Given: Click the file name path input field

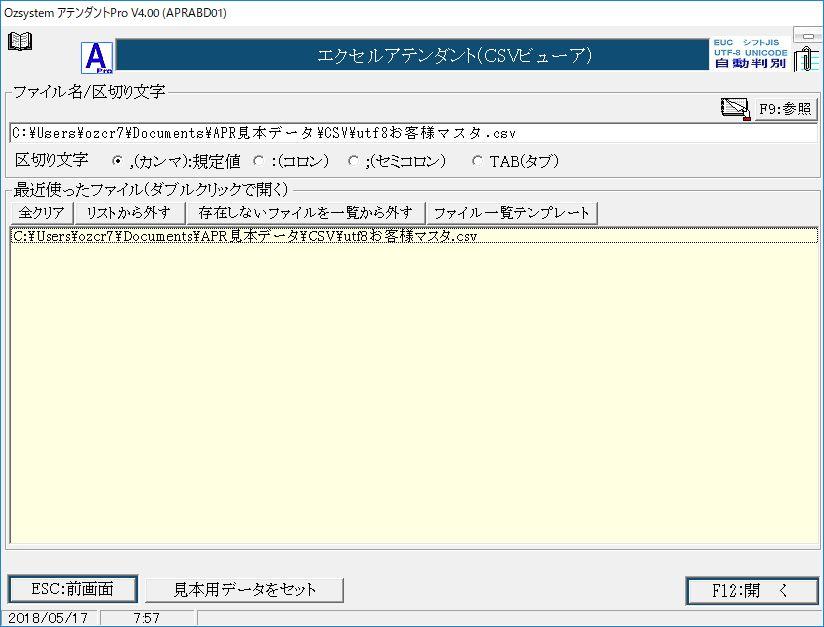Looking at the screenshot, I should pos(414,133).
